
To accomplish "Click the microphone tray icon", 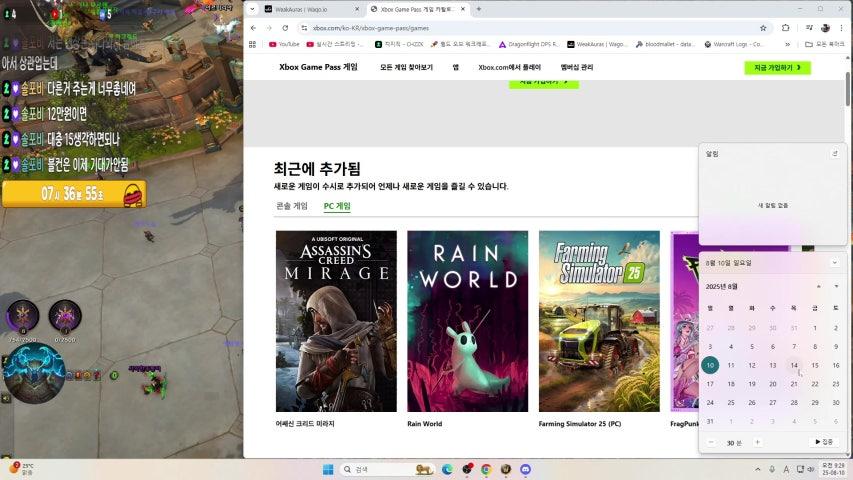I will tap(772, 469).
